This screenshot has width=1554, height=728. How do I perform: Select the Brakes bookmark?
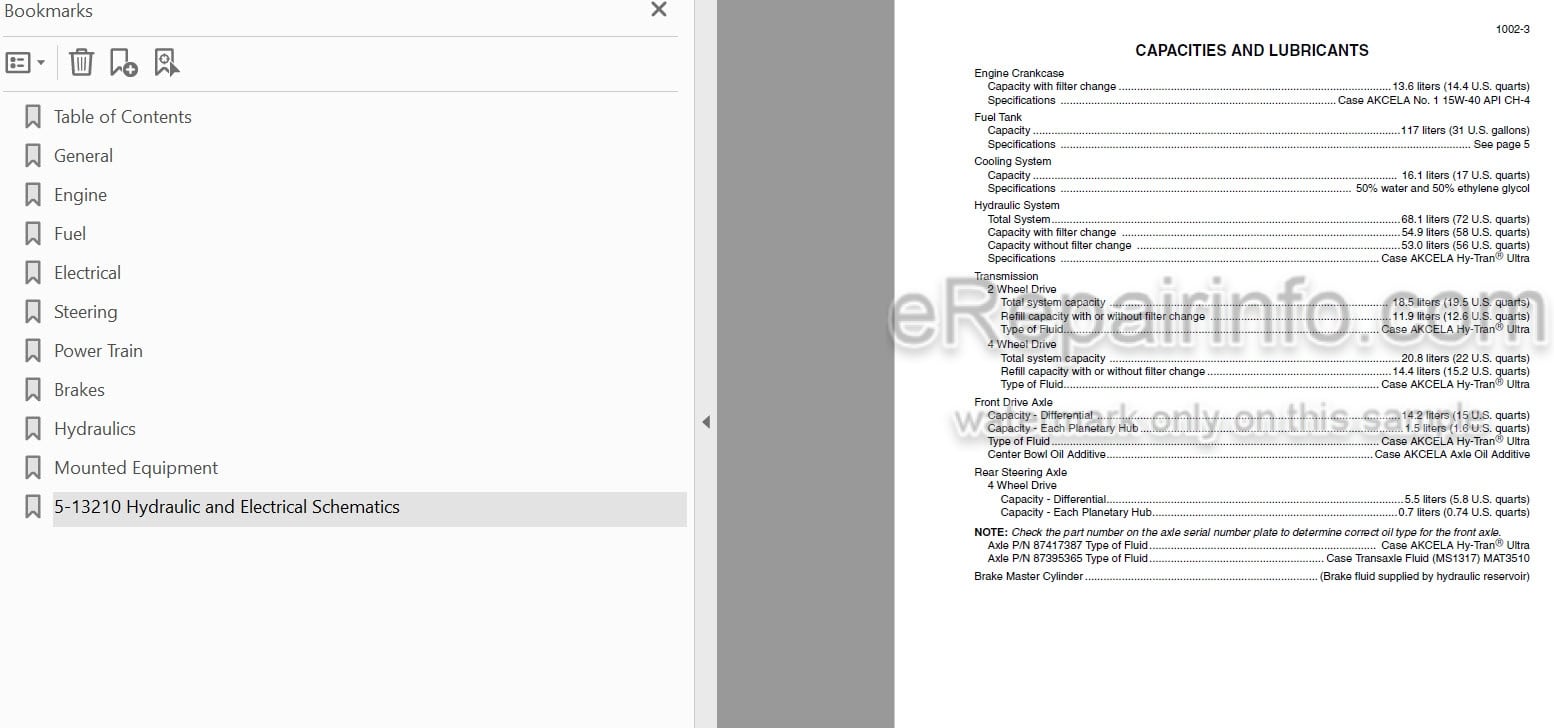coord(79,390)
